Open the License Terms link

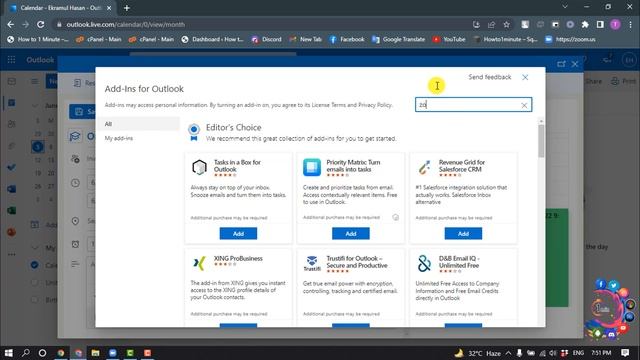click(x=329, y=105)
